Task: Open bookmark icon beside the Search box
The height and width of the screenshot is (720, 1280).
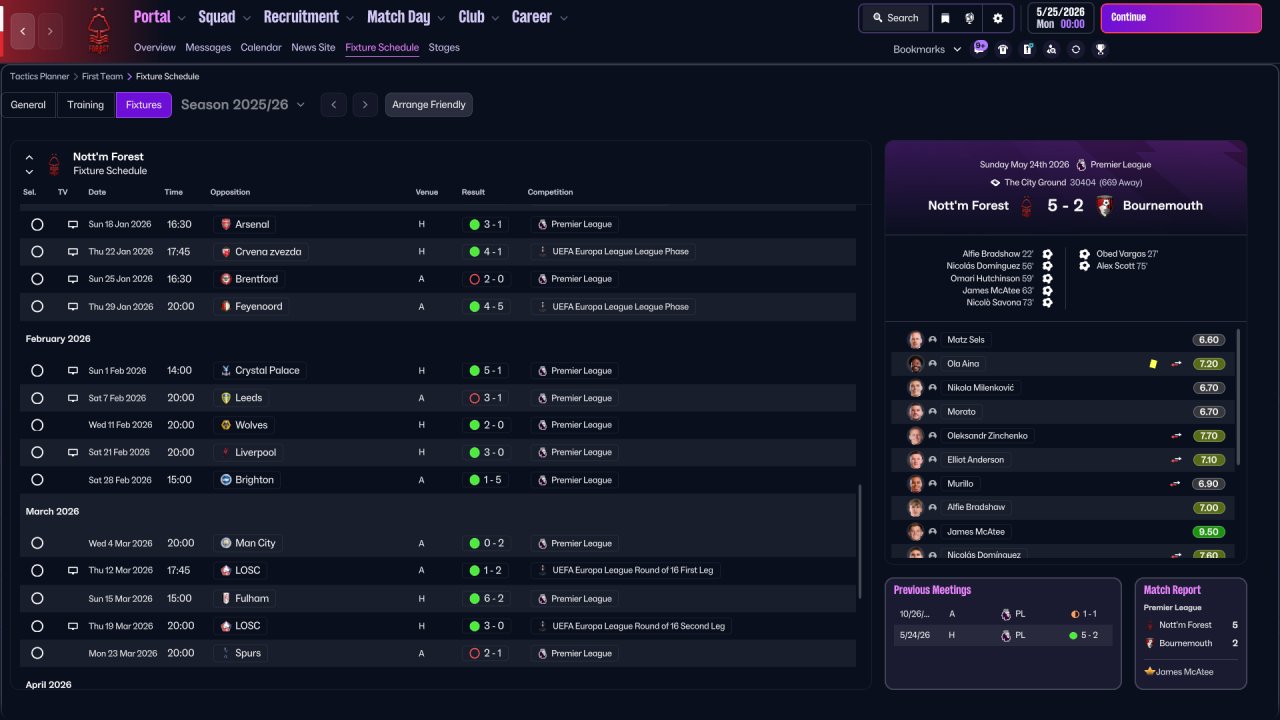Action: point(945,18)
